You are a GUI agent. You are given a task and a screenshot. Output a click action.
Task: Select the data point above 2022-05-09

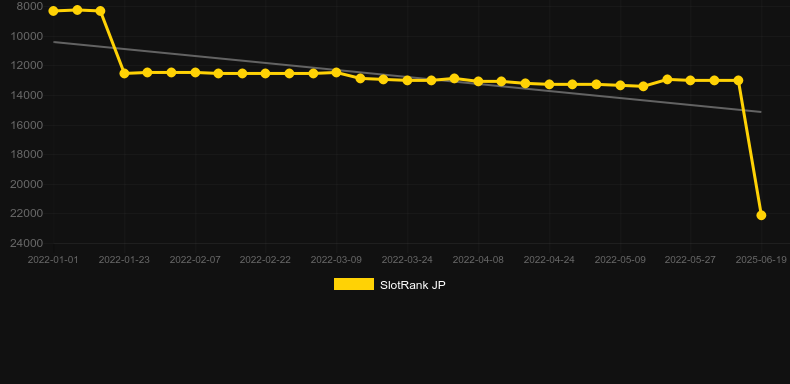(620, 85)
